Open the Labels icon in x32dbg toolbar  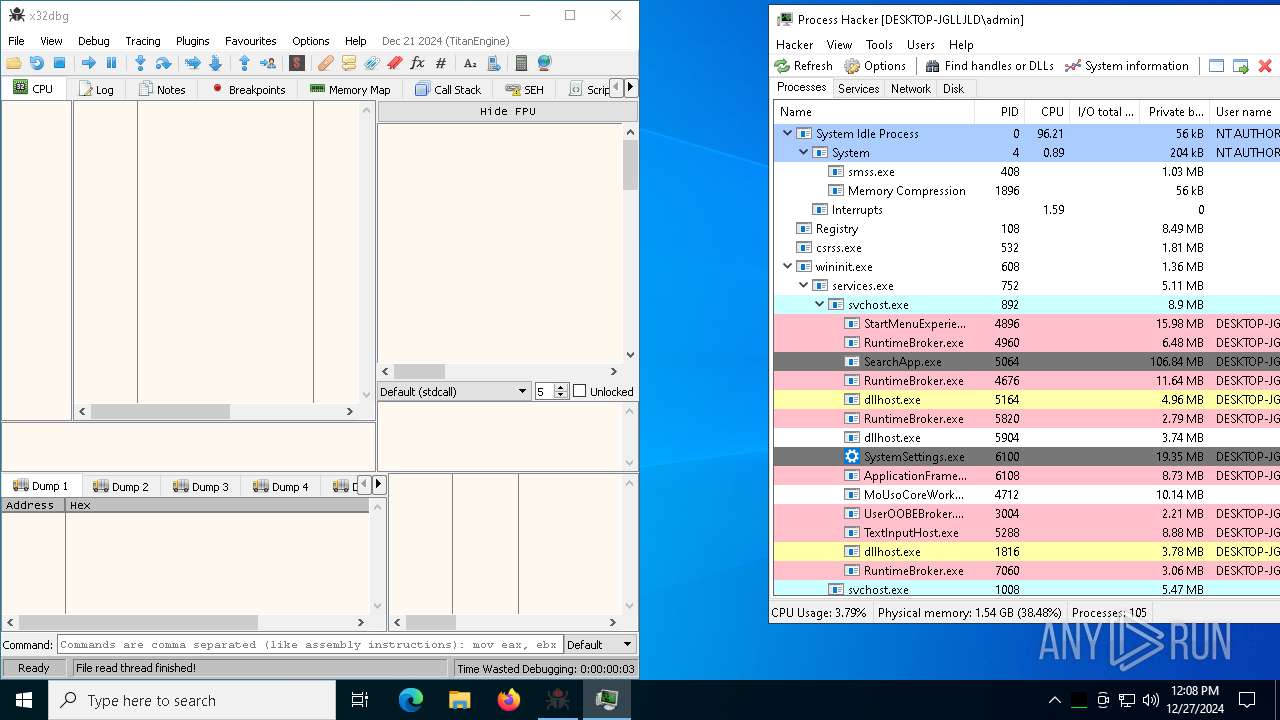coord(371,63)
